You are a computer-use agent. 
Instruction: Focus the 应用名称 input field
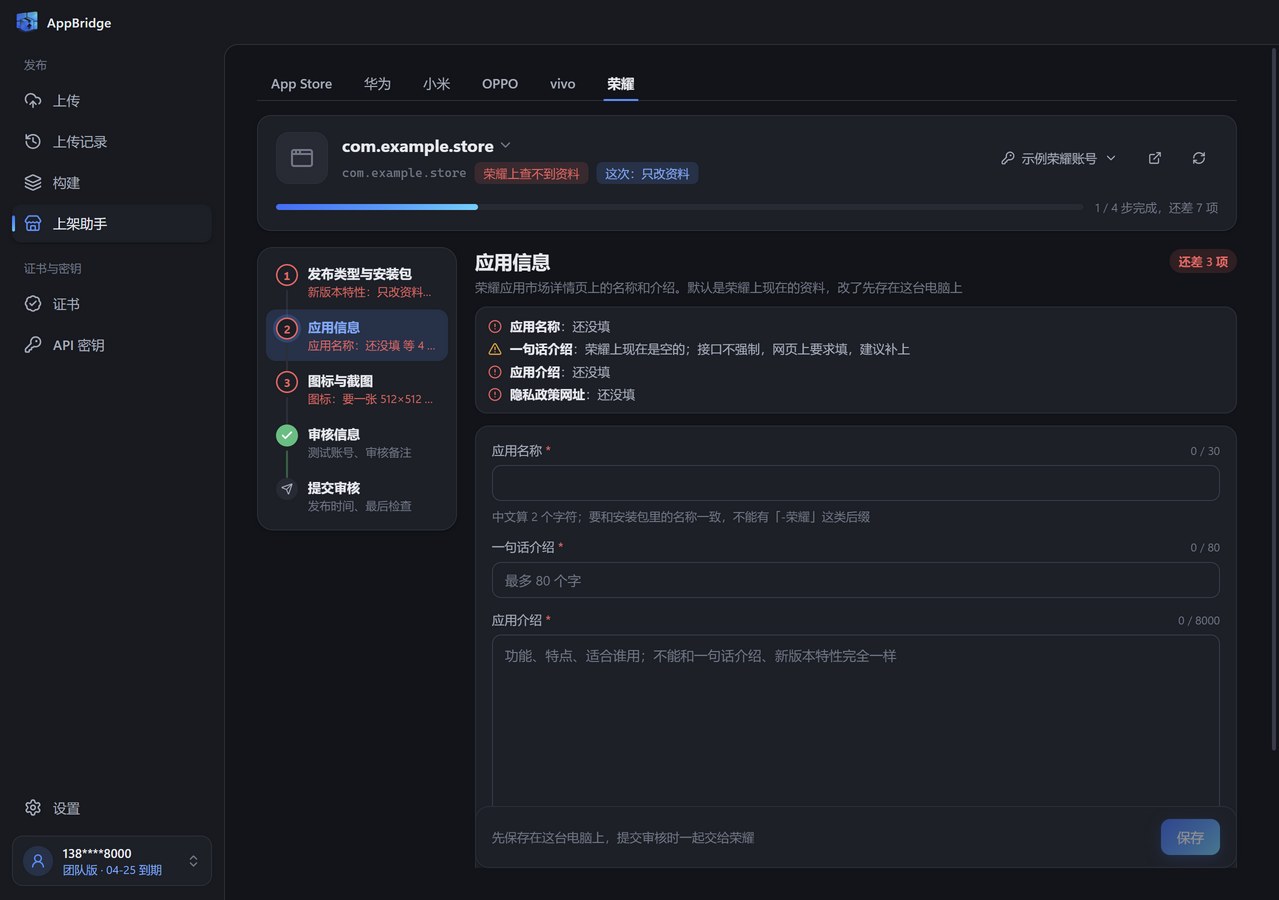click(856, 483)
